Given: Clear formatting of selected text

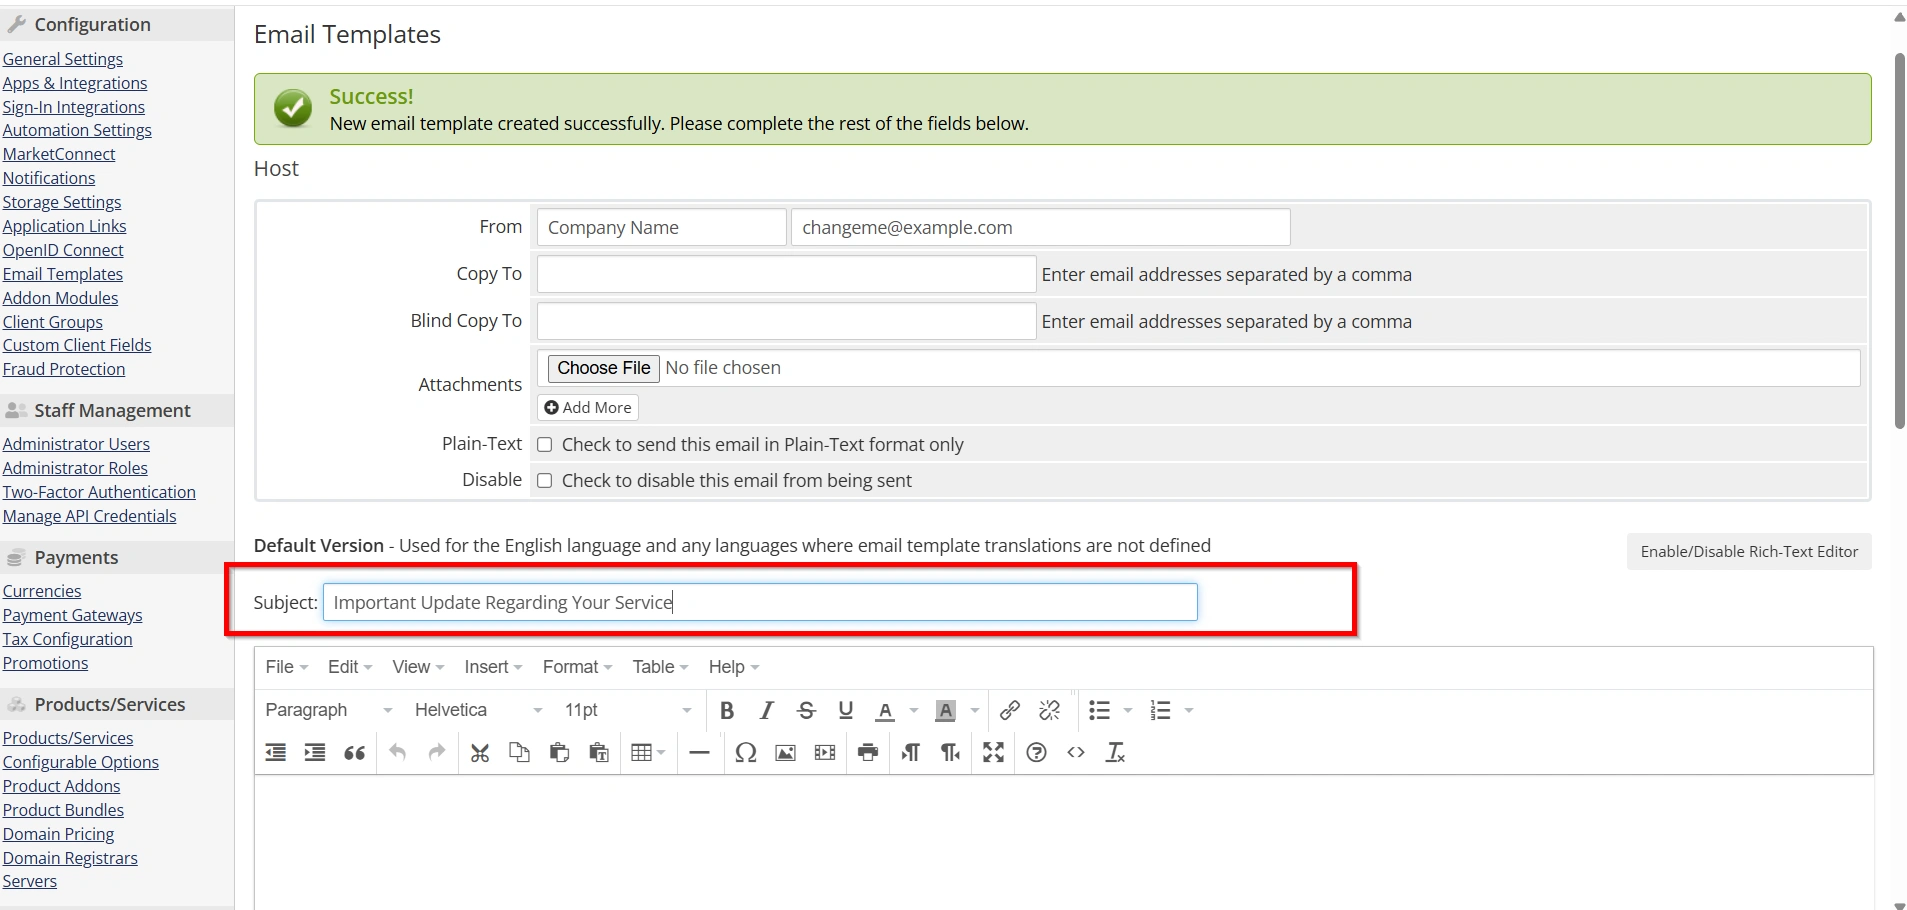Looking at the screenshot, I should (1115, 752).
